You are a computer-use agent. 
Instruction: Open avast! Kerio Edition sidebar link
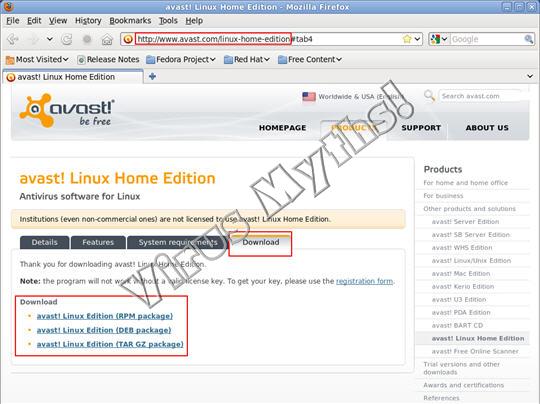pyautogui.click(x=463, y=287)
